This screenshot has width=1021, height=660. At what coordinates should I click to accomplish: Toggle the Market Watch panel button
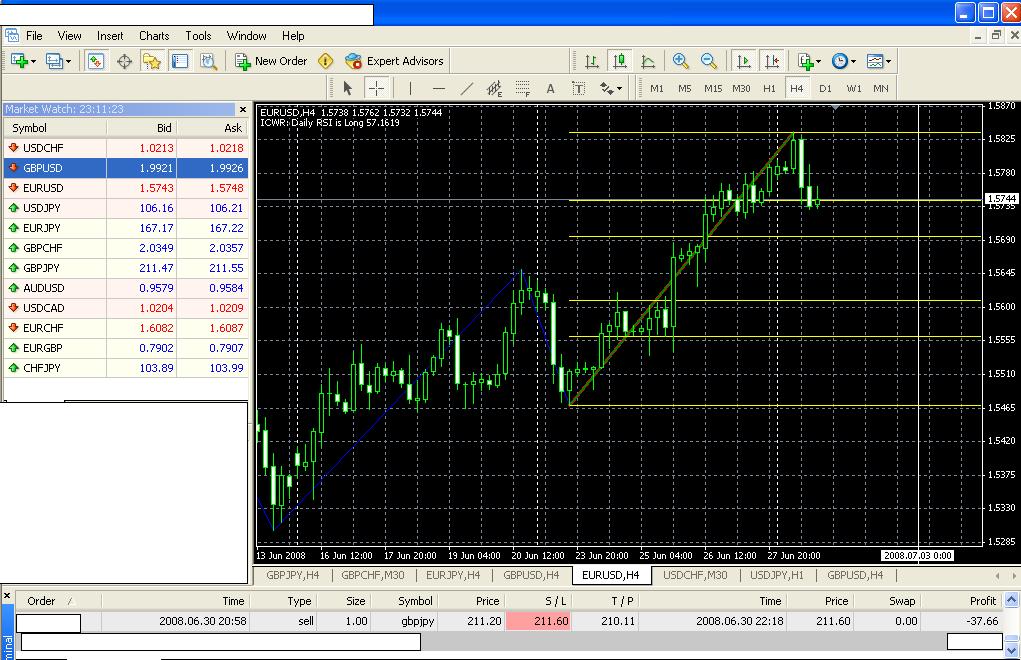click(96, 61)
